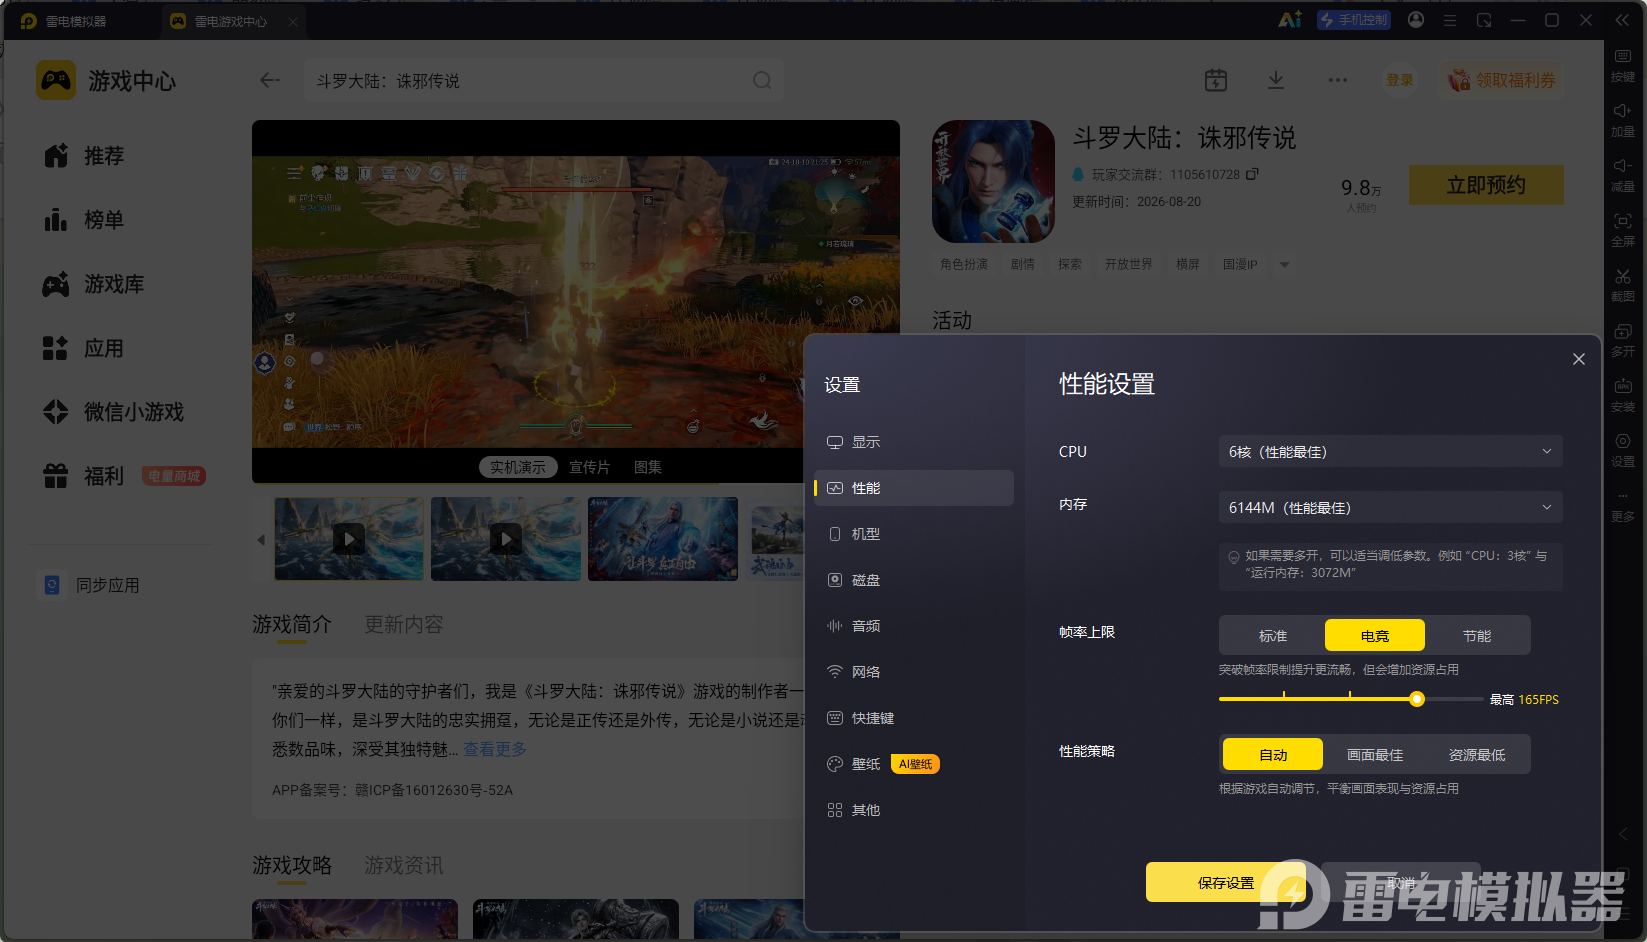The image size is (1647, 942).
Task: Show 更多 tools in the right sidebar
Action: [1623, 506]
